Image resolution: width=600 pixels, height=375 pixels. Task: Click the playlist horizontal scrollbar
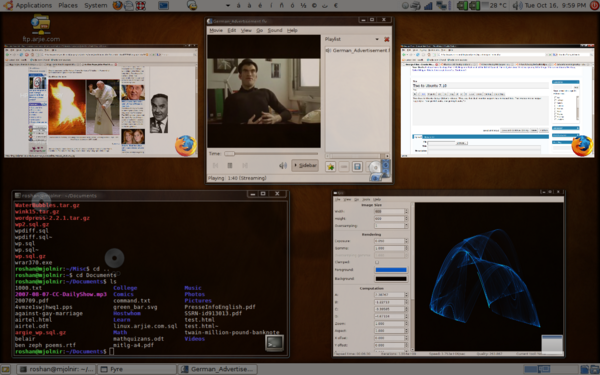[x=357, y=156]
